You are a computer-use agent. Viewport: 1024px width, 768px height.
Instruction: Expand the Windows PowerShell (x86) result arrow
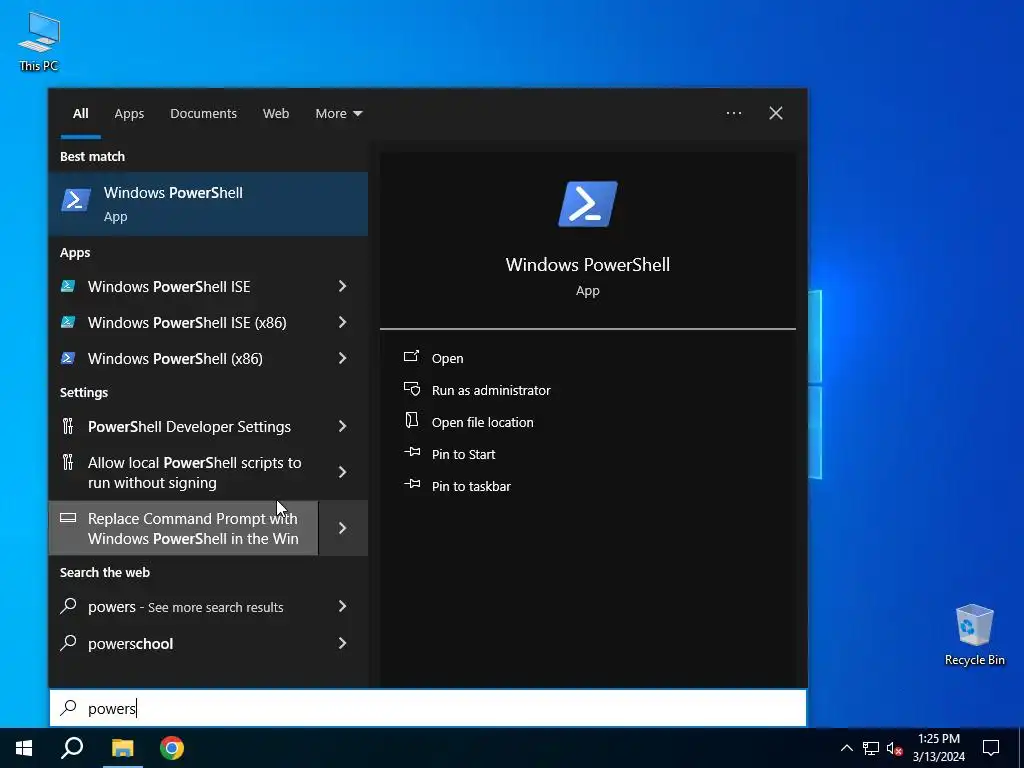point(342,358)
